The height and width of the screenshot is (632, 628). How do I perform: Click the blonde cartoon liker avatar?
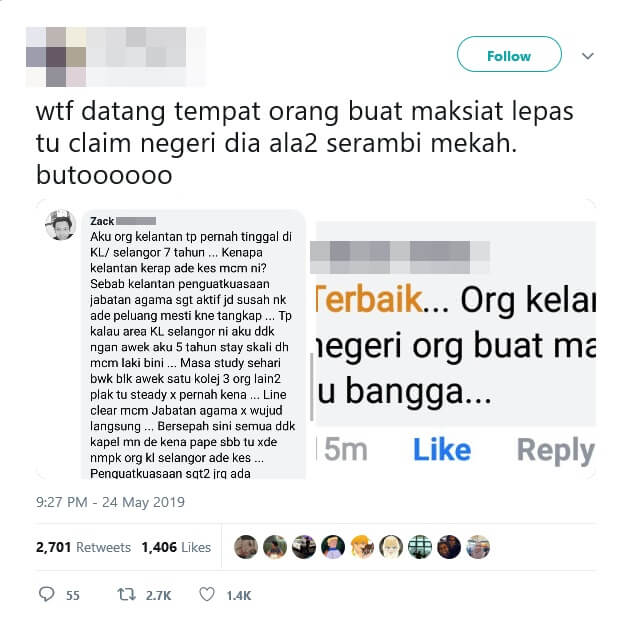[x=362, y=547]
